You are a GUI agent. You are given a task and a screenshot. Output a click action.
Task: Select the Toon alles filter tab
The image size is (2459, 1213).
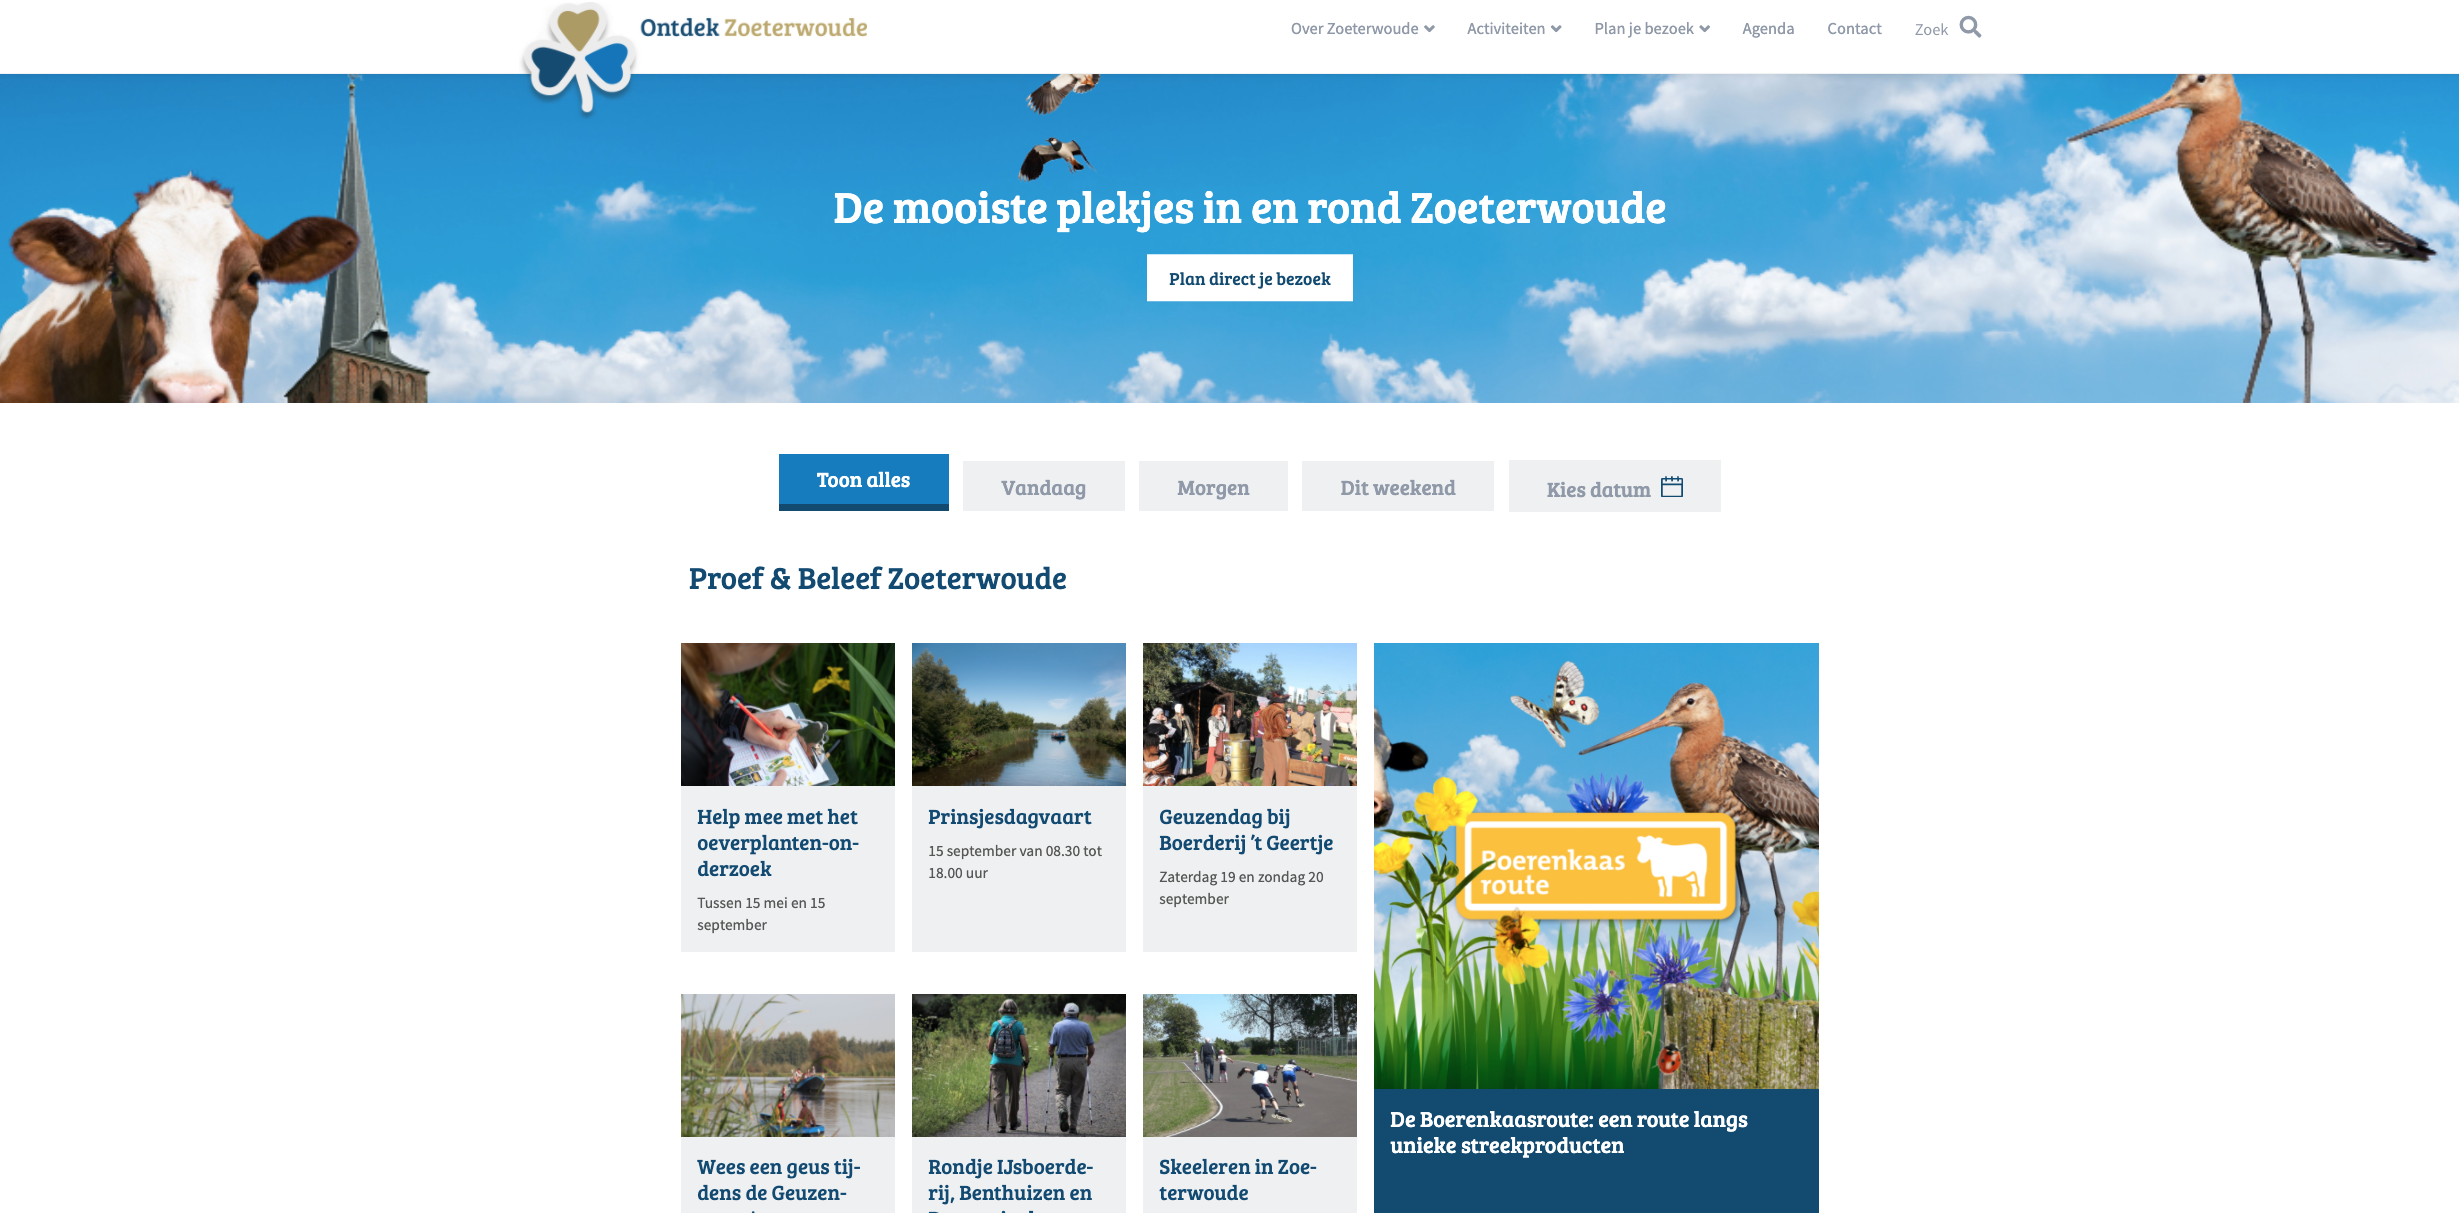pos(864,482)
